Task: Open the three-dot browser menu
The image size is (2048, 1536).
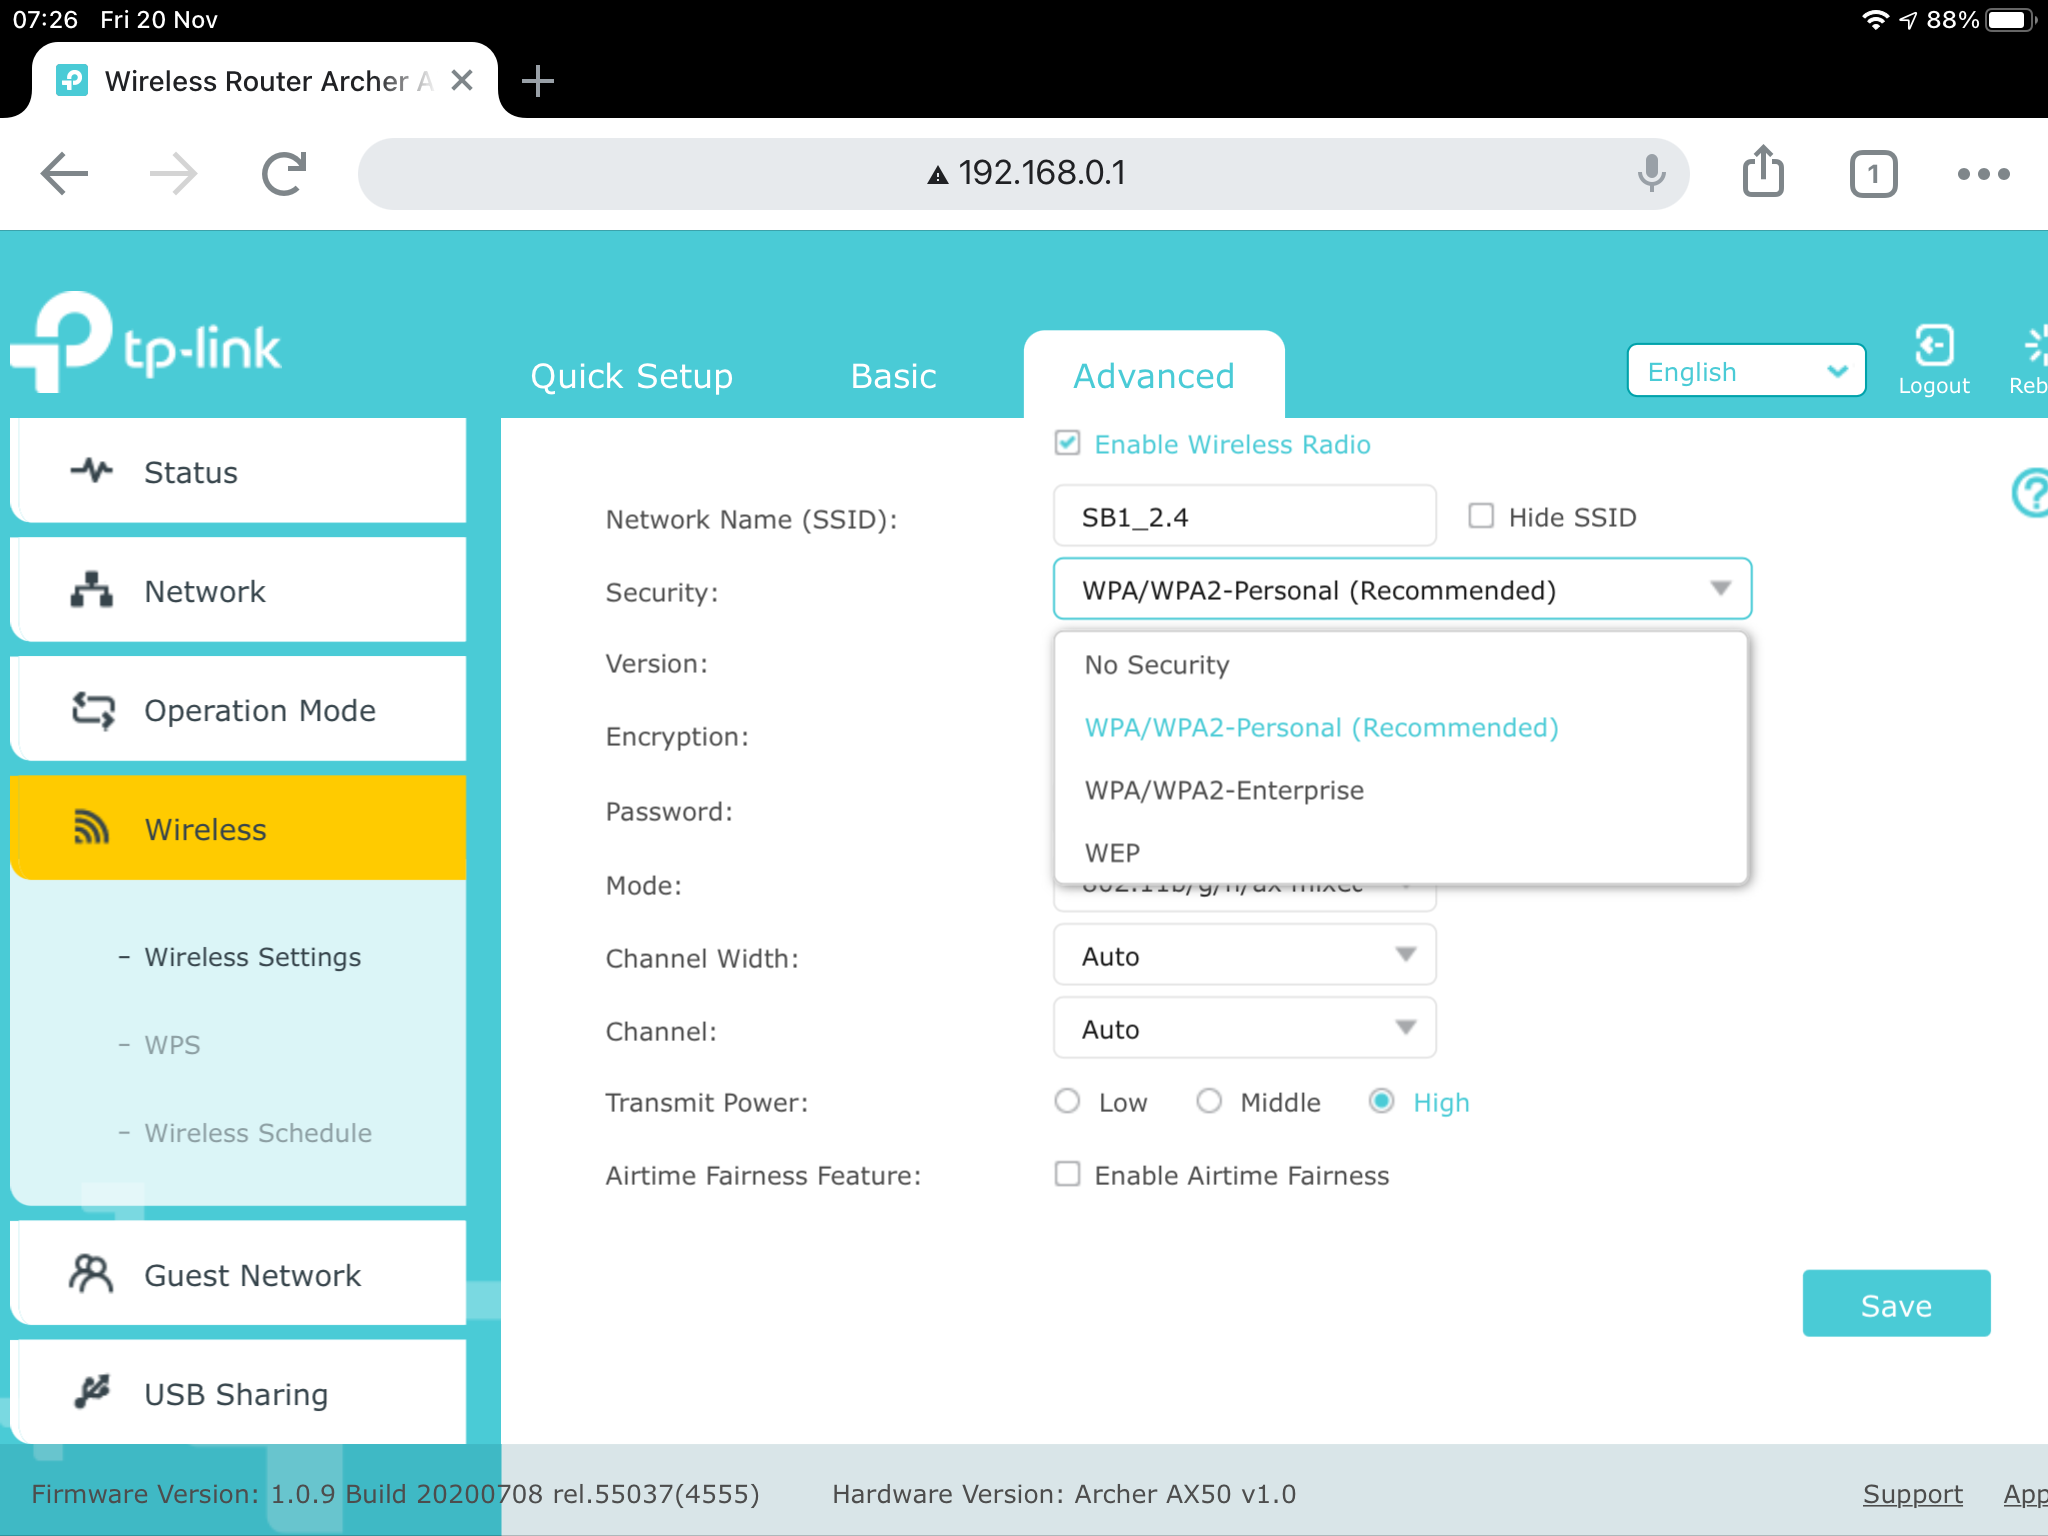Action: click(1983, 174)
